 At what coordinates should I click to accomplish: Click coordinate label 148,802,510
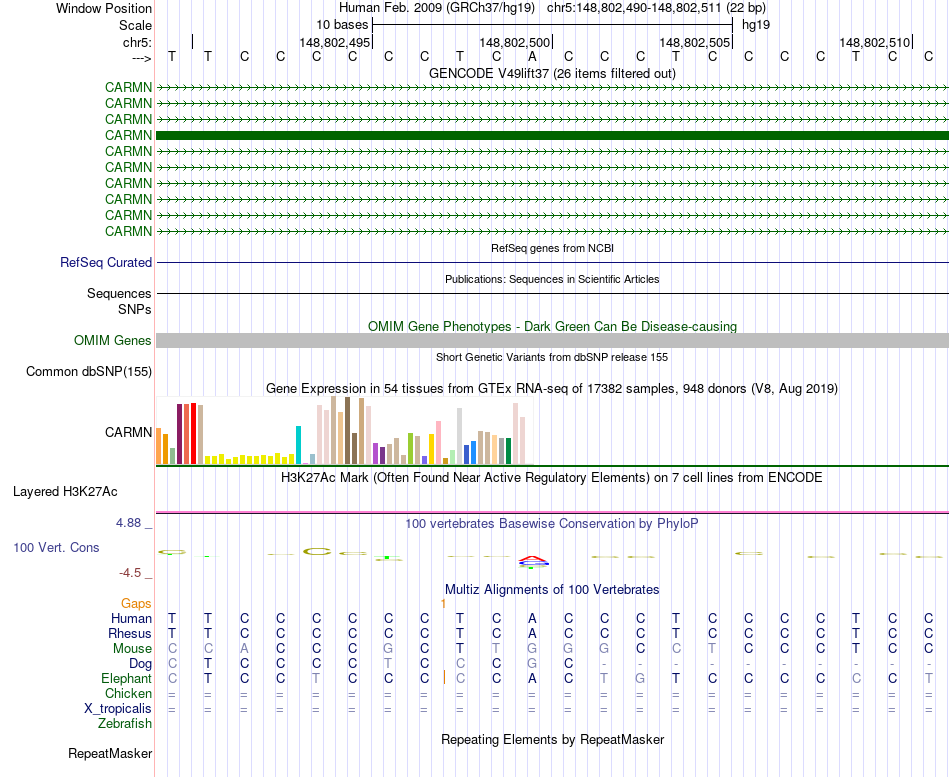coord(874,42)
